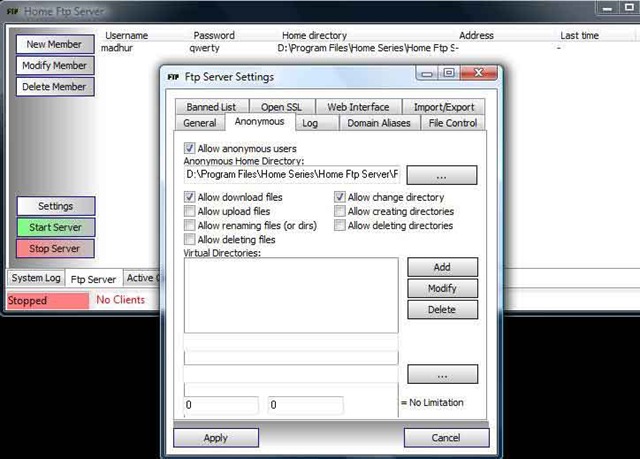Viewport: 640px width, 459px height.
Task: Click the first 0 limit field
Action: click(x=221, y=405)
